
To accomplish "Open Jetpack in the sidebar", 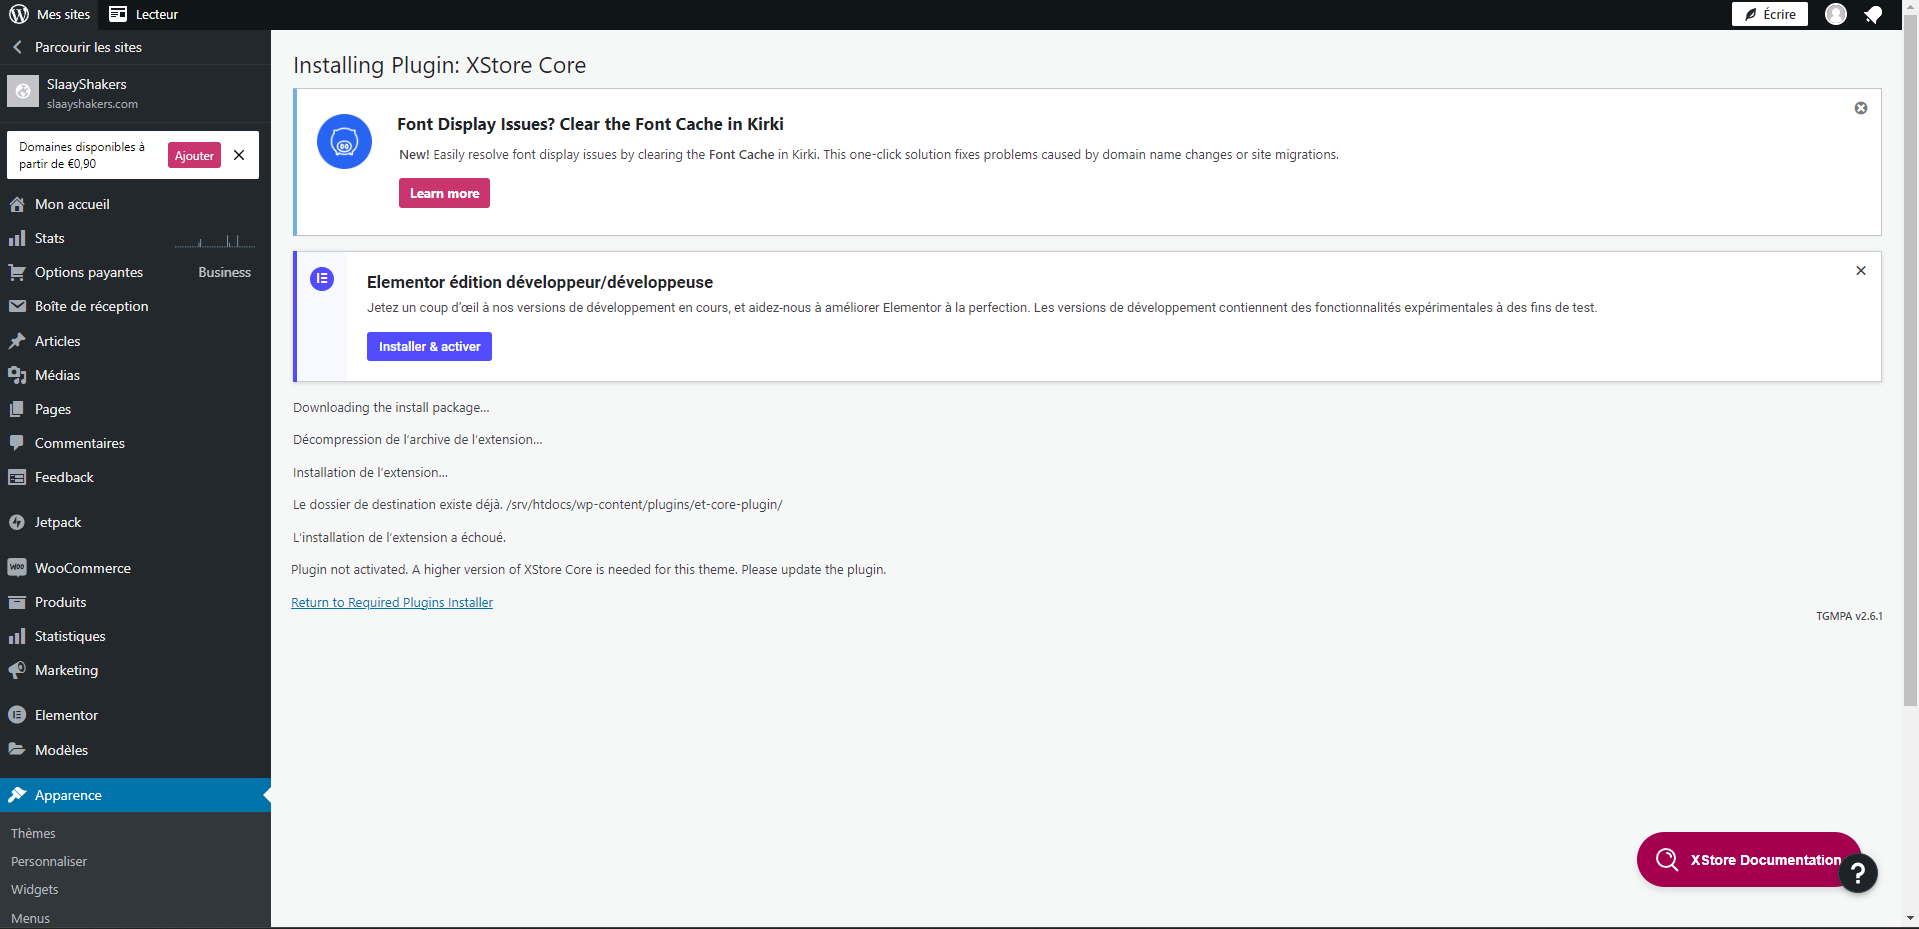I will pyautogui.click(x=58, y=522).
